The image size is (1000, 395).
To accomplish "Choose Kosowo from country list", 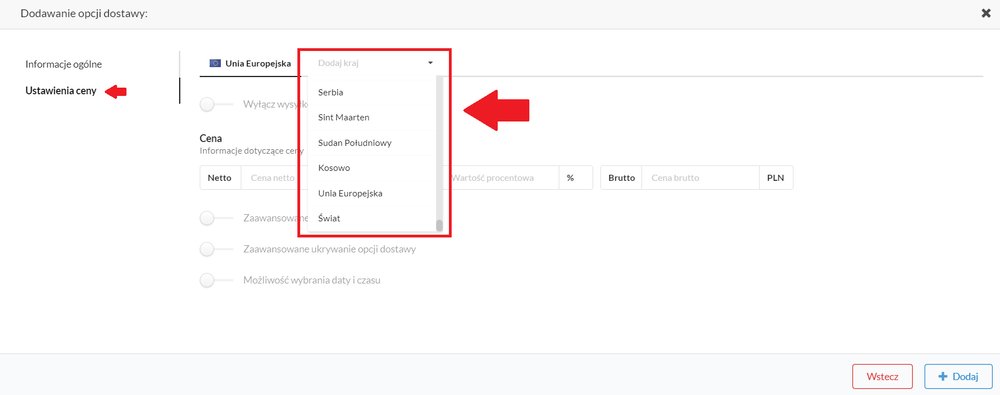I will click(x=371, y=168).
